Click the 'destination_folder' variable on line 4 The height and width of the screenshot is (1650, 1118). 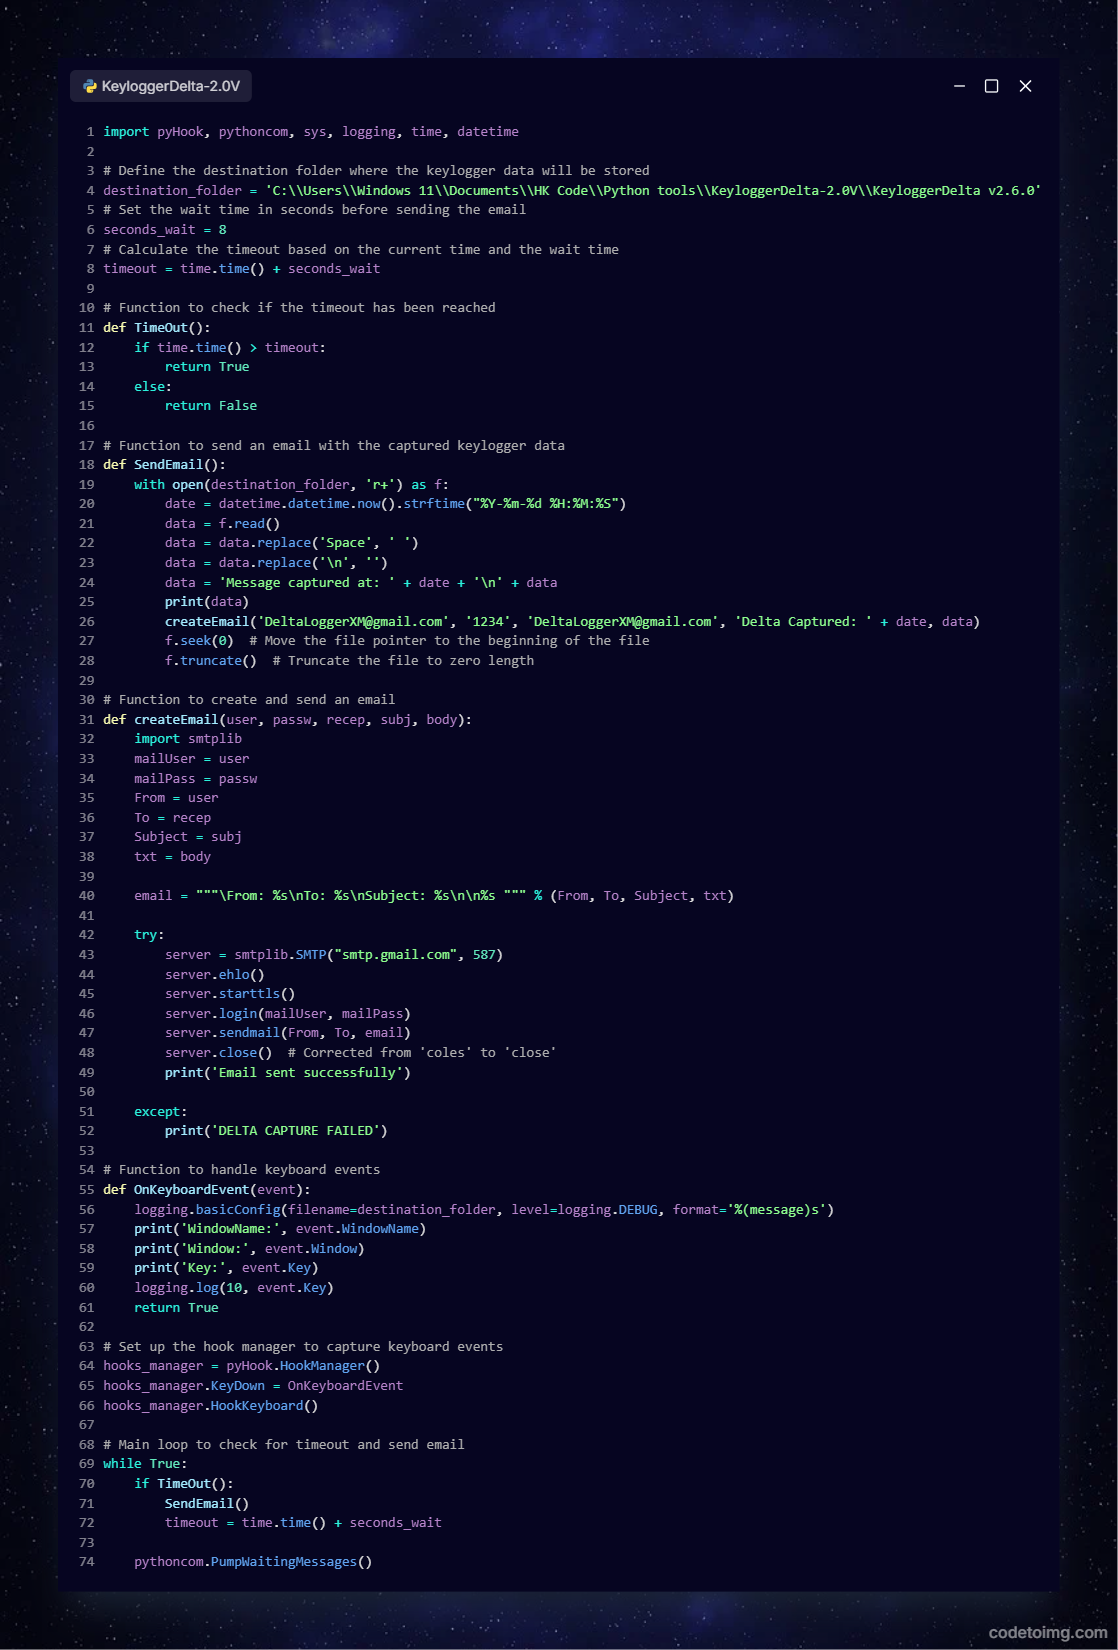coord(172,191)
